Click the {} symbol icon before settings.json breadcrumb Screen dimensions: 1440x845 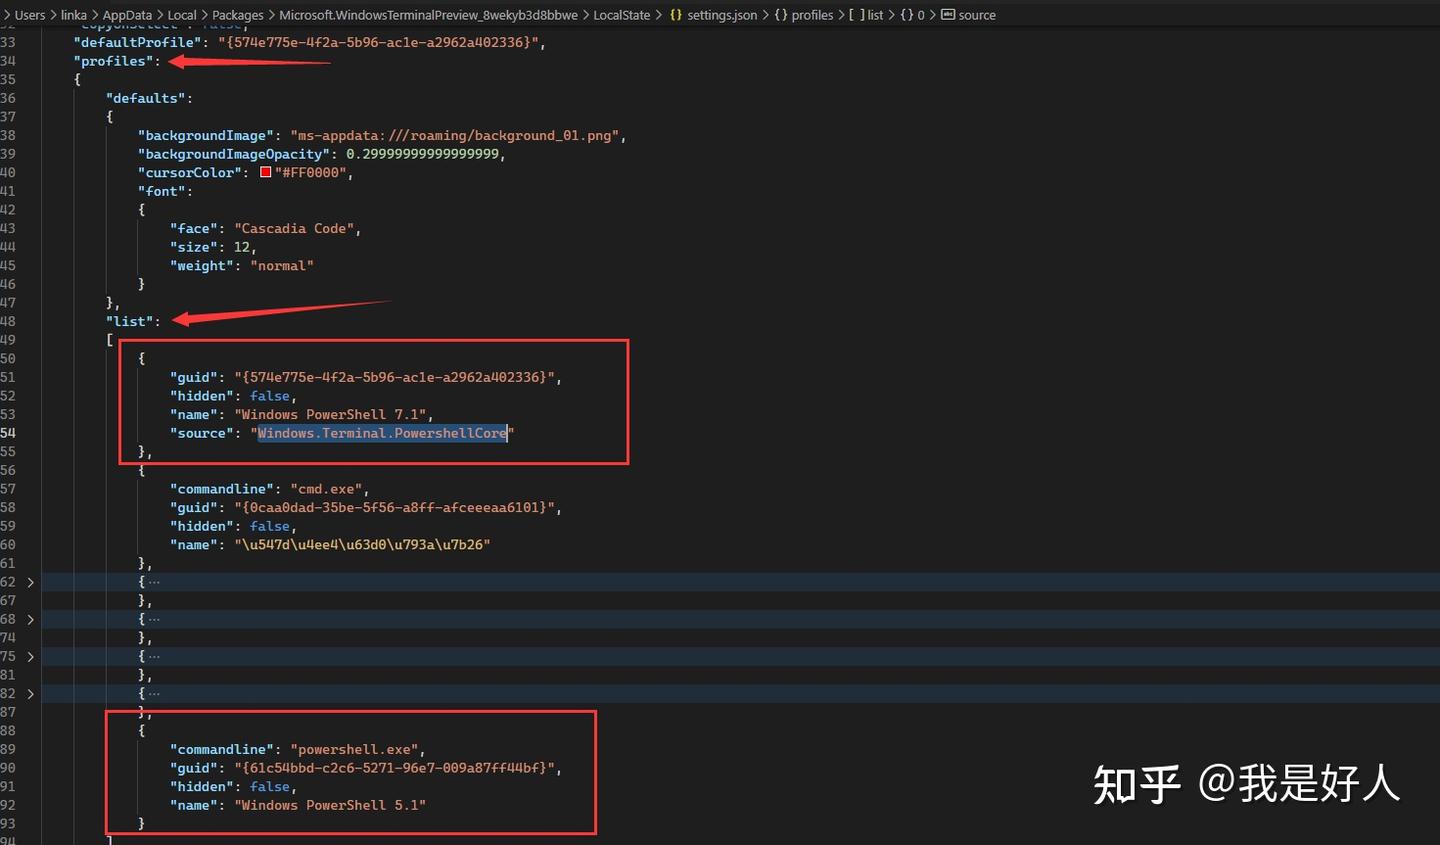coord(676,14)
